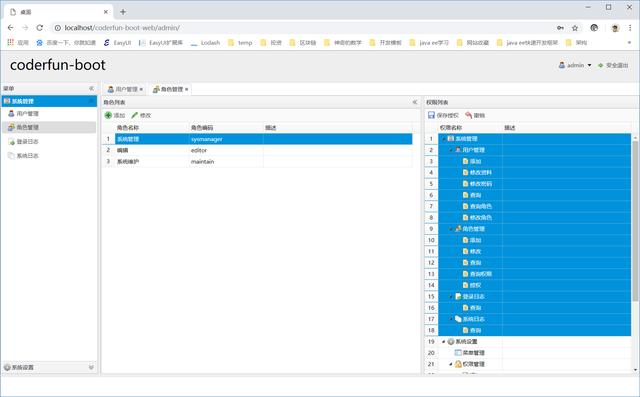Collapse the 角色列表 panel
Viewport: 640px width, 397px height.
pos(415,102)
